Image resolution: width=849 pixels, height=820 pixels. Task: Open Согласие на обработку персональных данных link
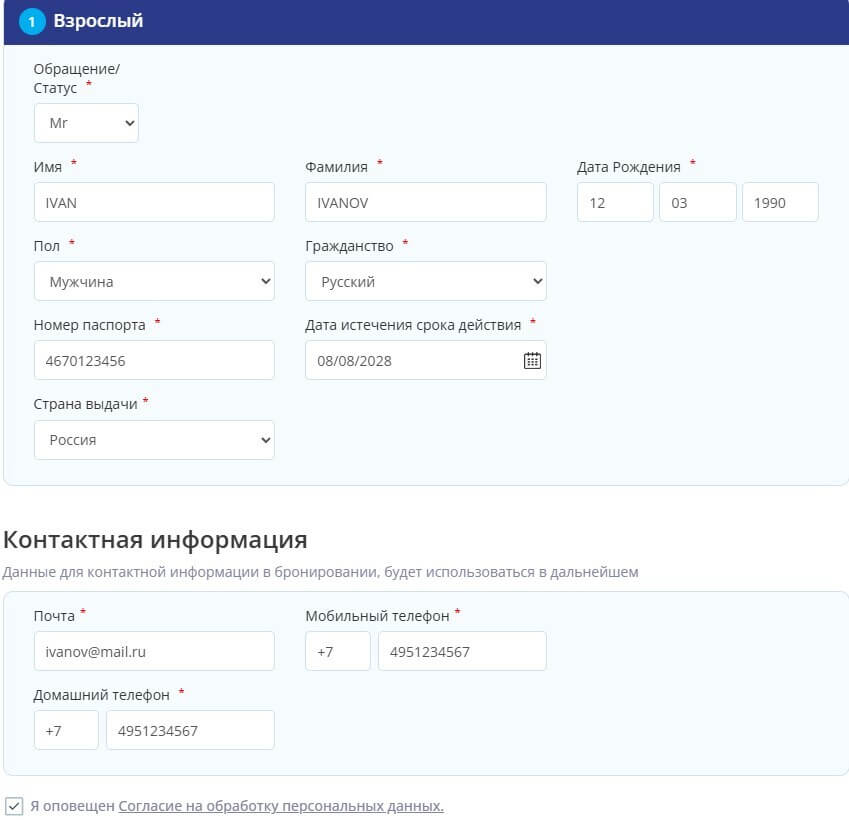(x=281, y=806)
